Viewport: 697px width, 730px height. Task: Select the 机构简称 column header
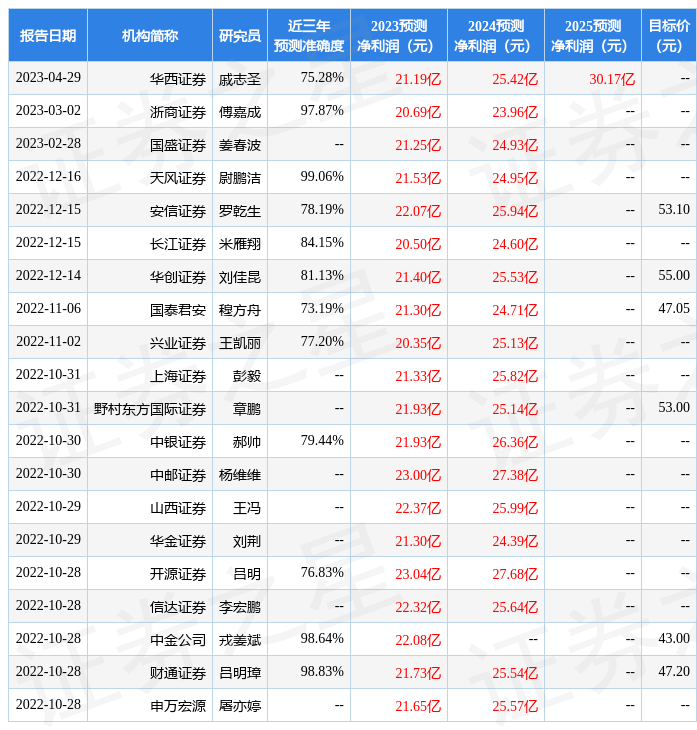coord(150,35)
